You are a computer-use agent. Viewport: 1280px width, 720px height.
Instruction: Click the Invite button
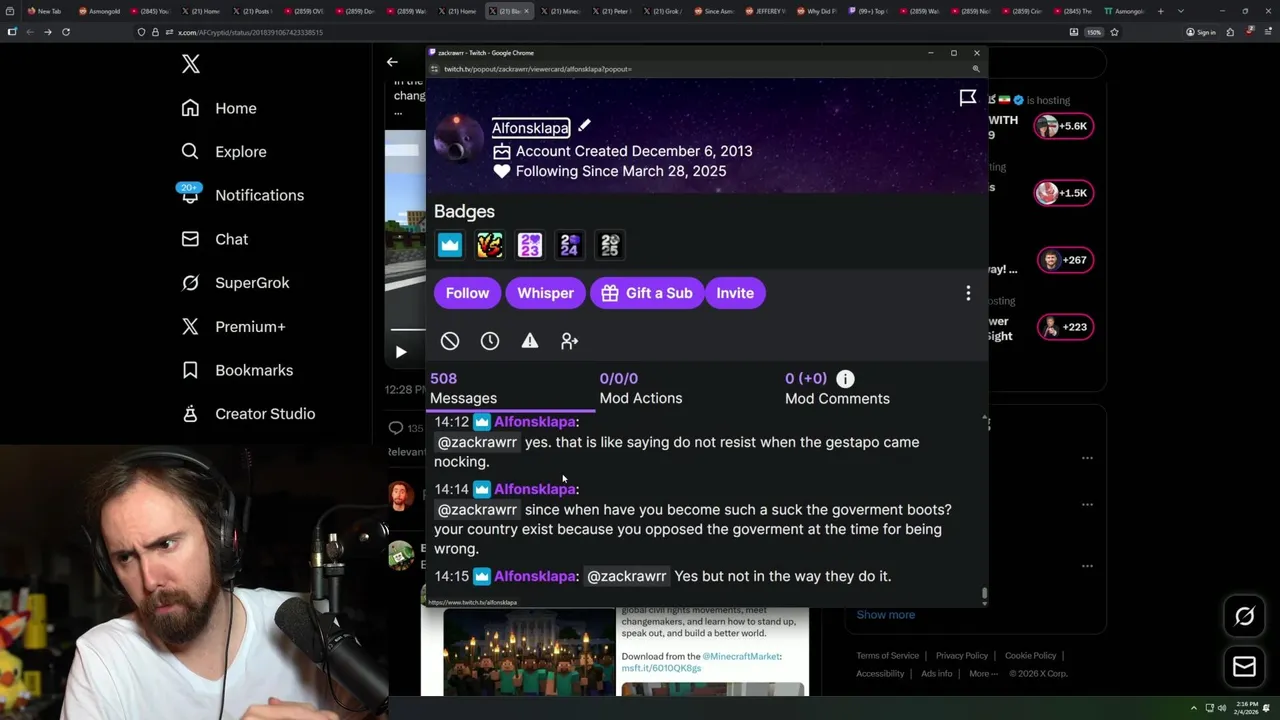[735, 293]
